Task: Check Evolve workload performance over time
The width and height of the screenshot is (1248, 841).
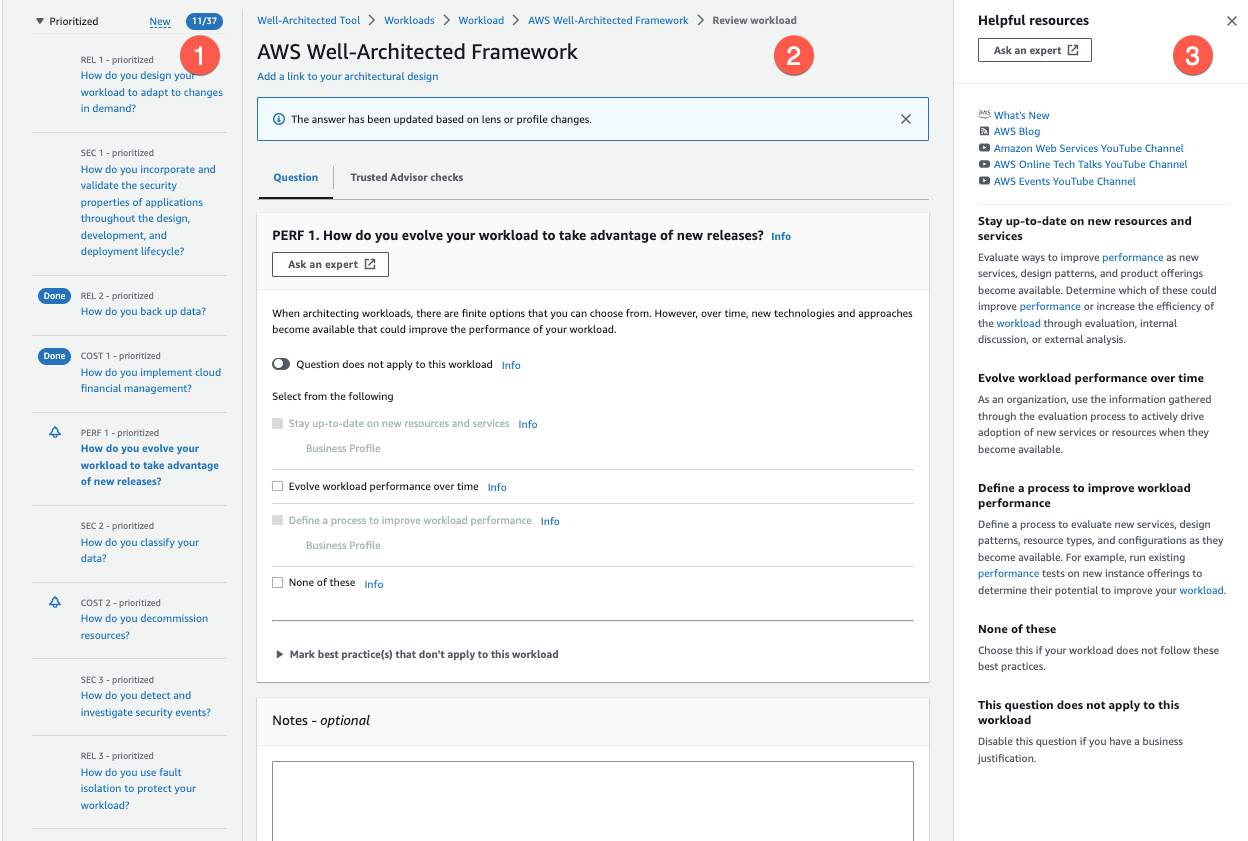Action: click(x=277, y=486)
